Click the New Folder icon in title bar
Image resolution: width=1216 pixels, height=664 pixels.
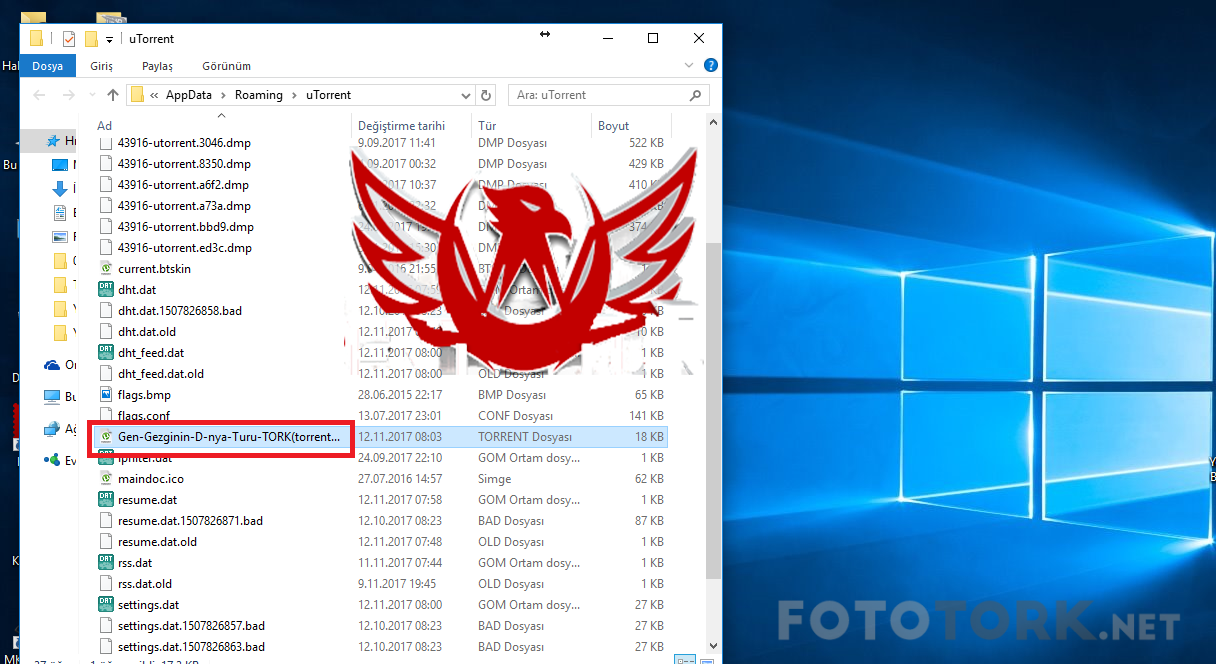click(x=91, y=39)
